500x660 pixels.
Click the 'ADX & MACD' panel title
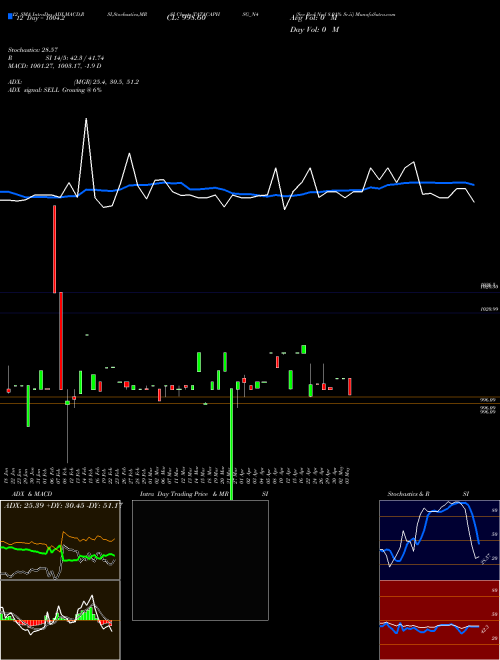point(32,494)
